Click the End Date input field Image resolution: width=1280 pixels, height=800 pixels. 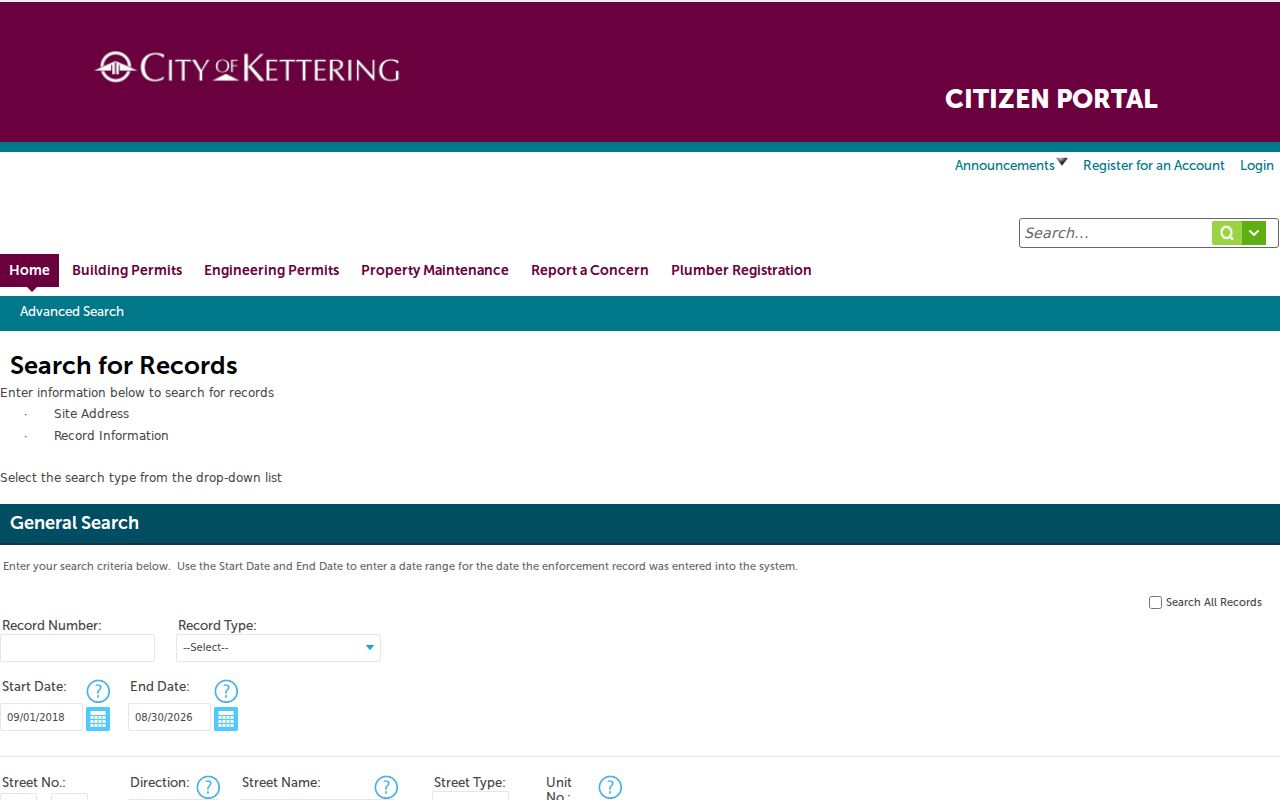(169, 717)
